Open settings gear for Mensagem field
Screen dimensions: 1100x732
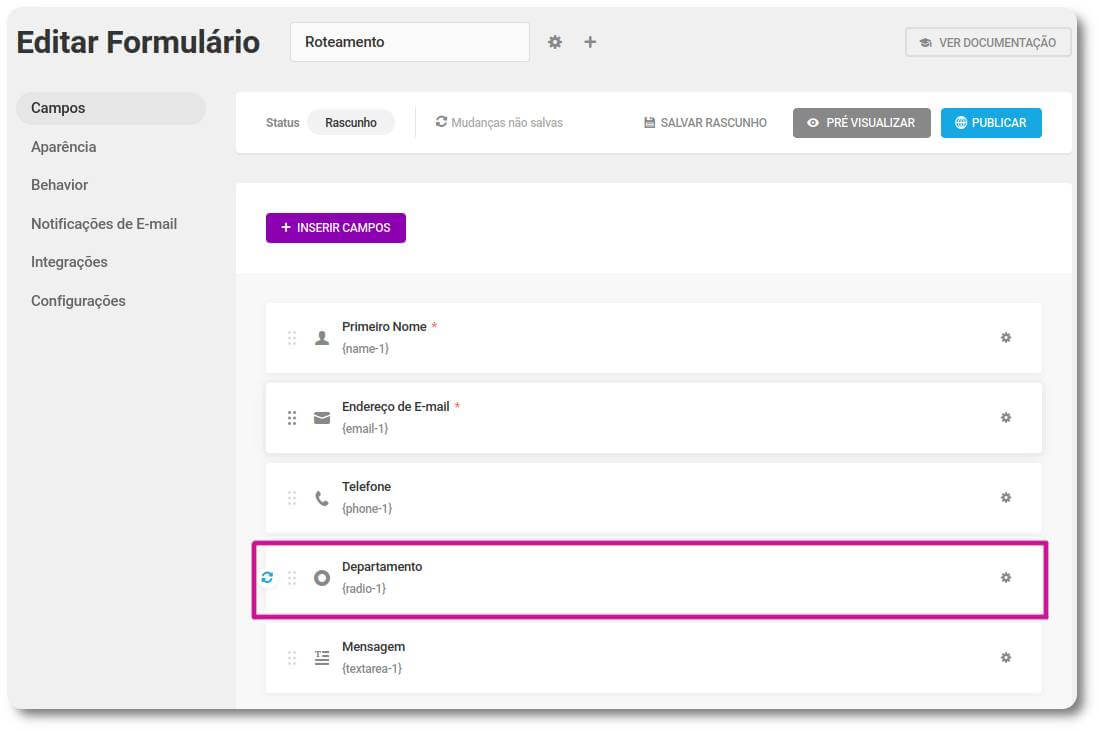[x=1005, y=658]
